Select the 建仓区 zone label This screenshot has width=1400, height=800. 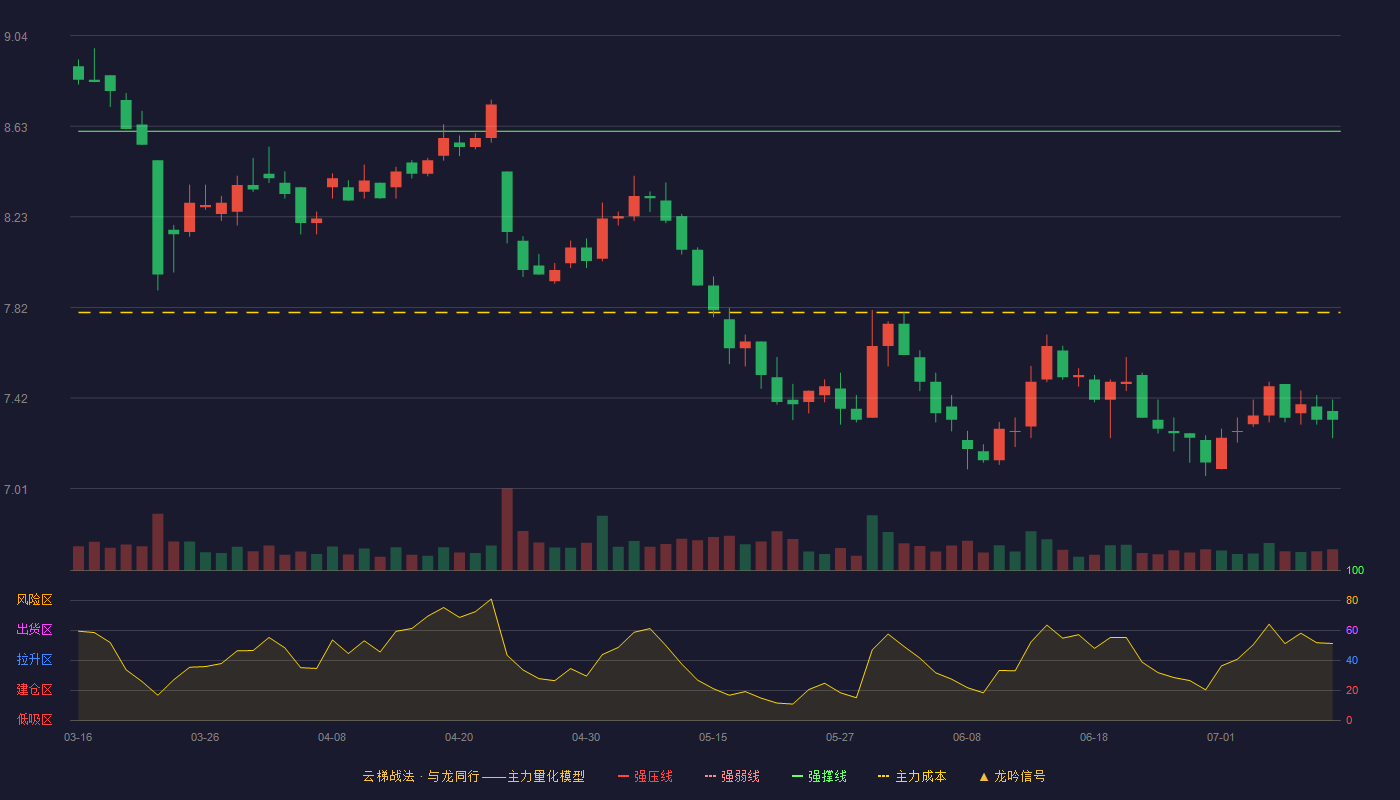tap(34, 690)
